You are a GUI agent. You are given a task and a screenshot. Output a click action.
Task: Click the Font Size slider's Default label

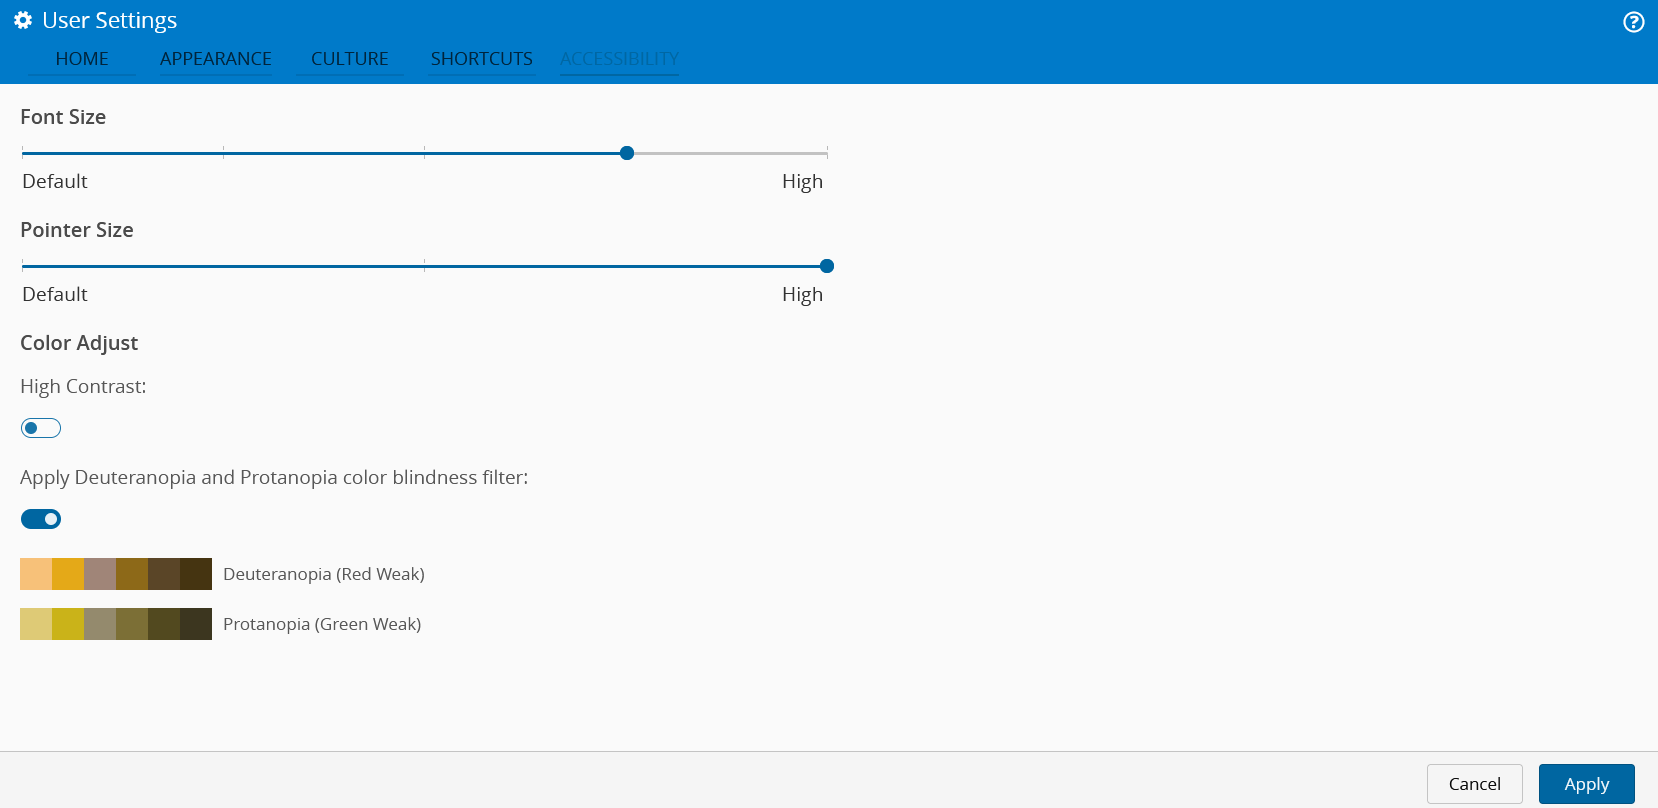[x=55, y=181]
